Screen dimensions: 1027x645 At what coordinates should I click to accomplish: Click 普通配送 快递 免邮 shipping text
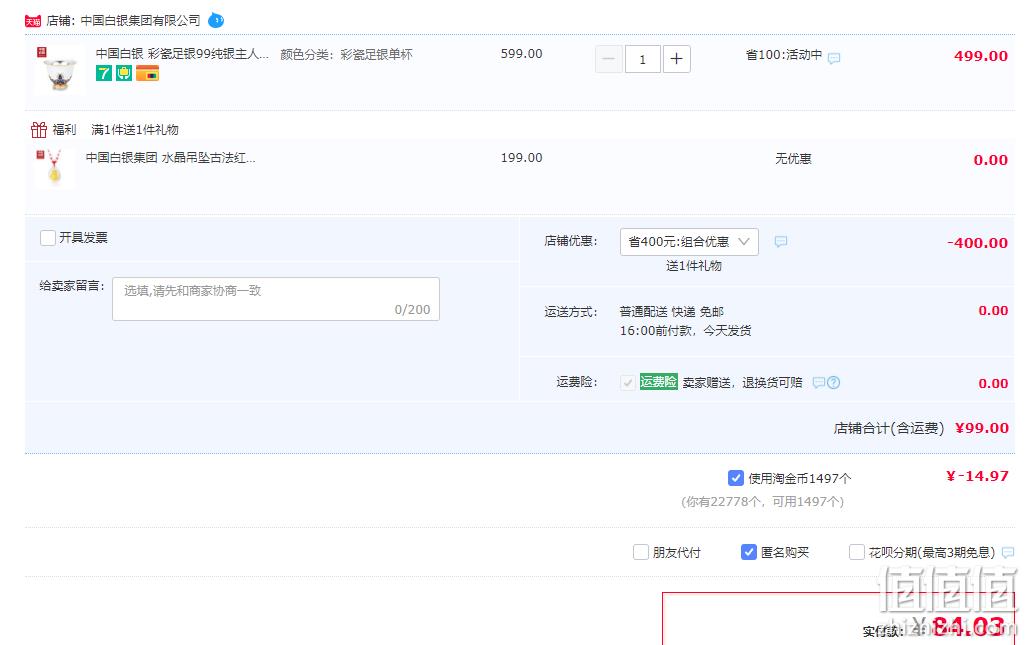(x=671, y=312)
